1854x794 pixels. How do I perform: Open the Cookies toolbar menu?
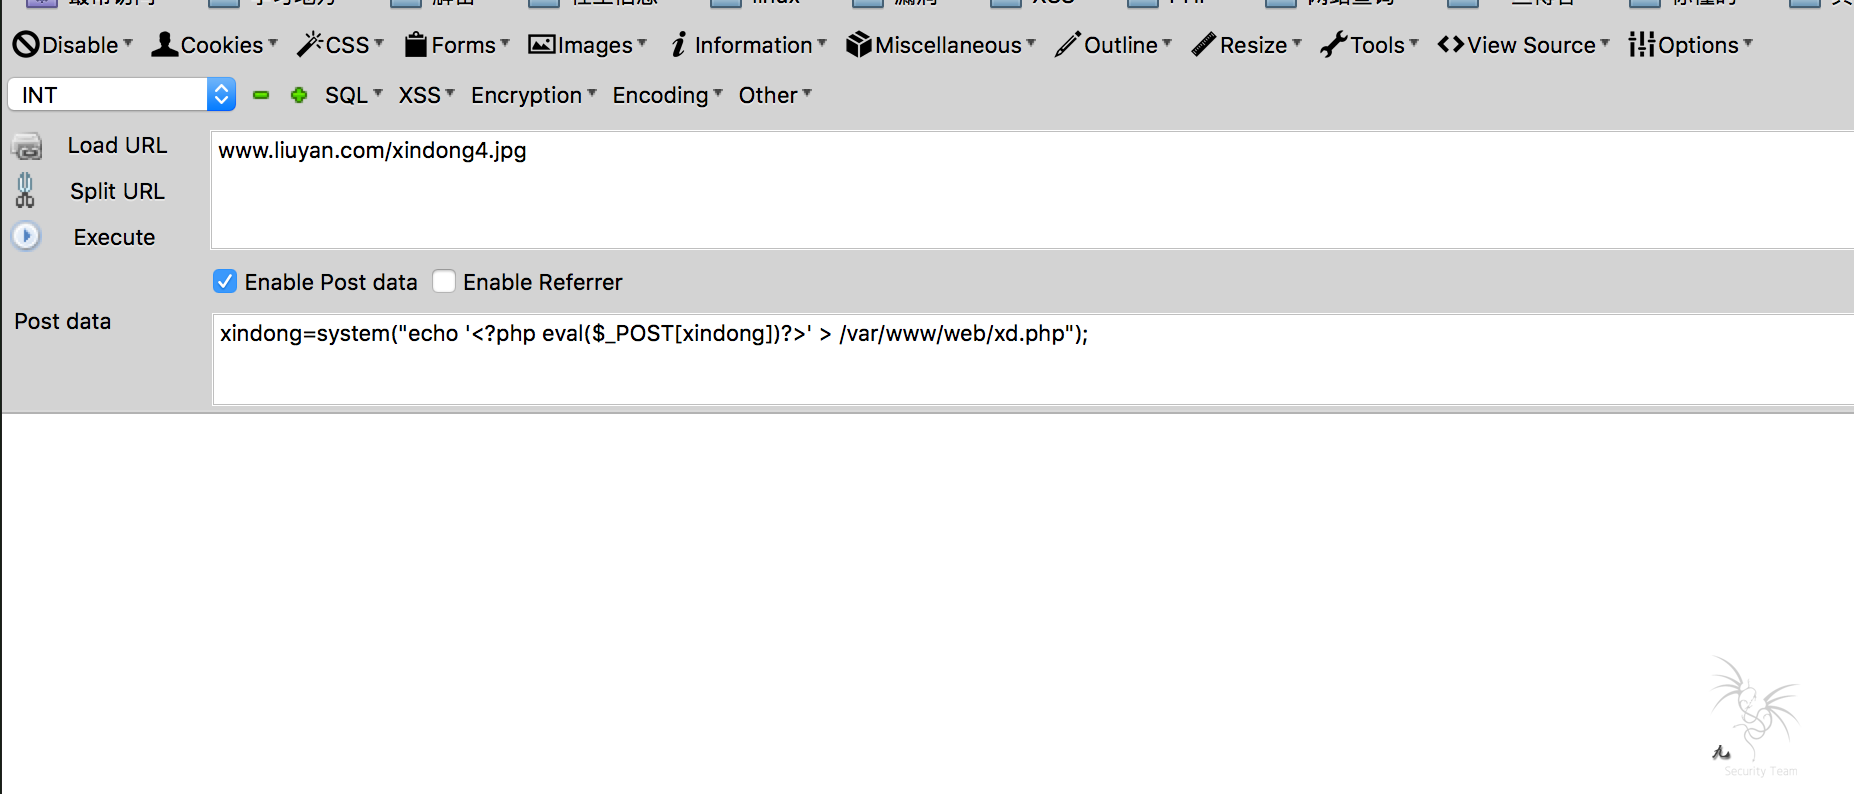tap(214, 45)
